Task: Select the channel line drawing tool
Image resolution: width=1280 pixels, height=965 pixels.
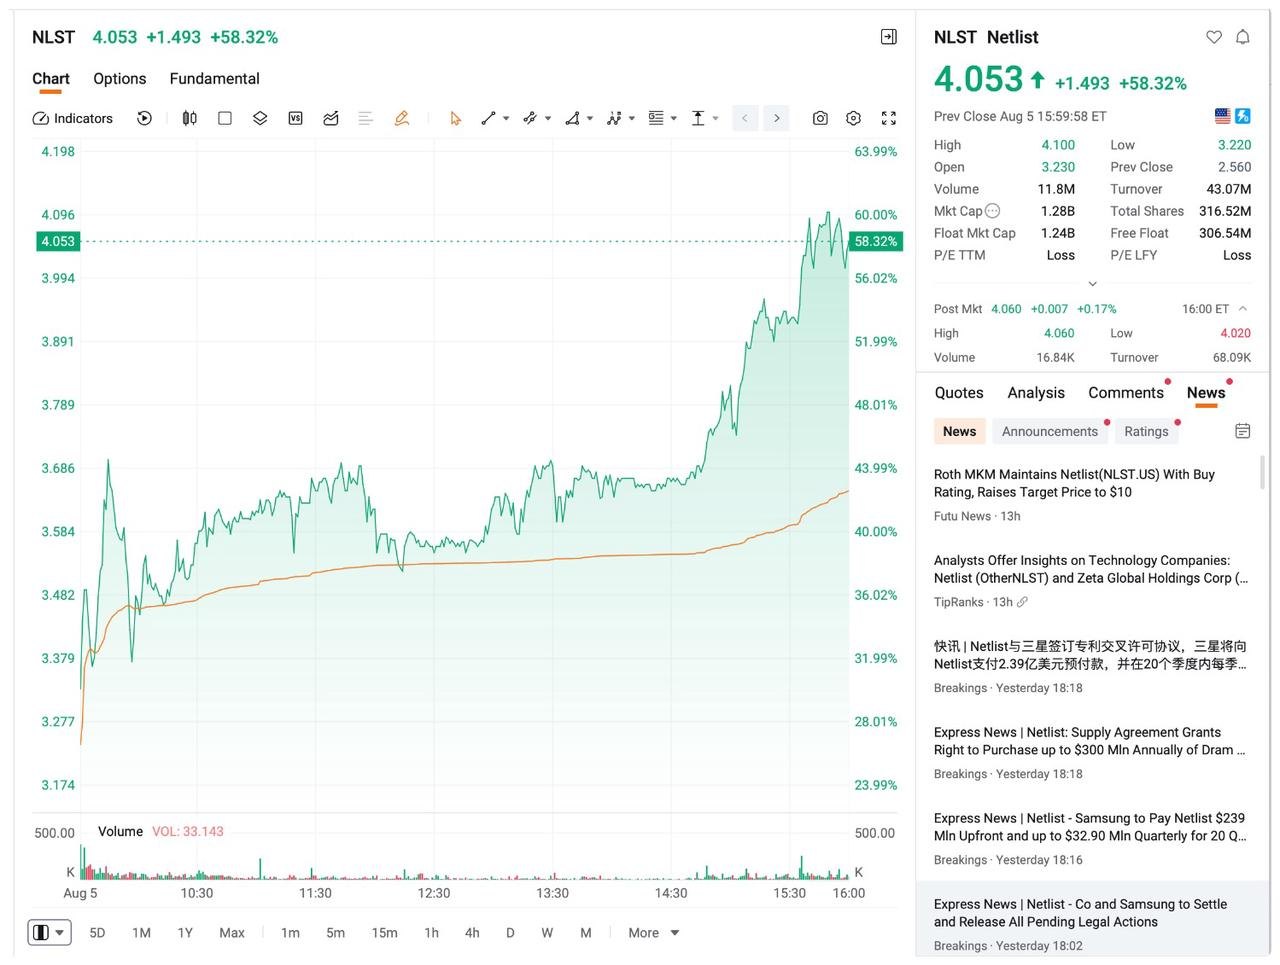Action: tap(530, 118)
